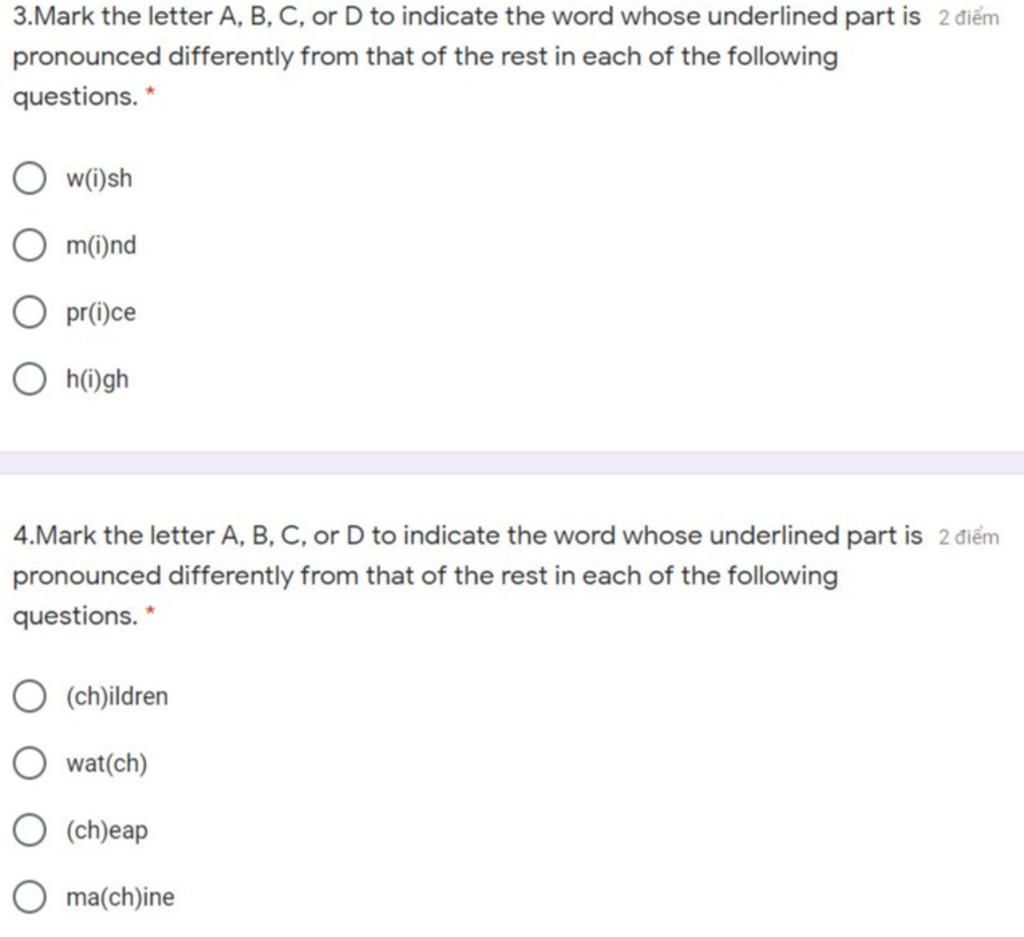Select the radio circle beside (ch)ildren
The image size is (1024, 937).
29,696
